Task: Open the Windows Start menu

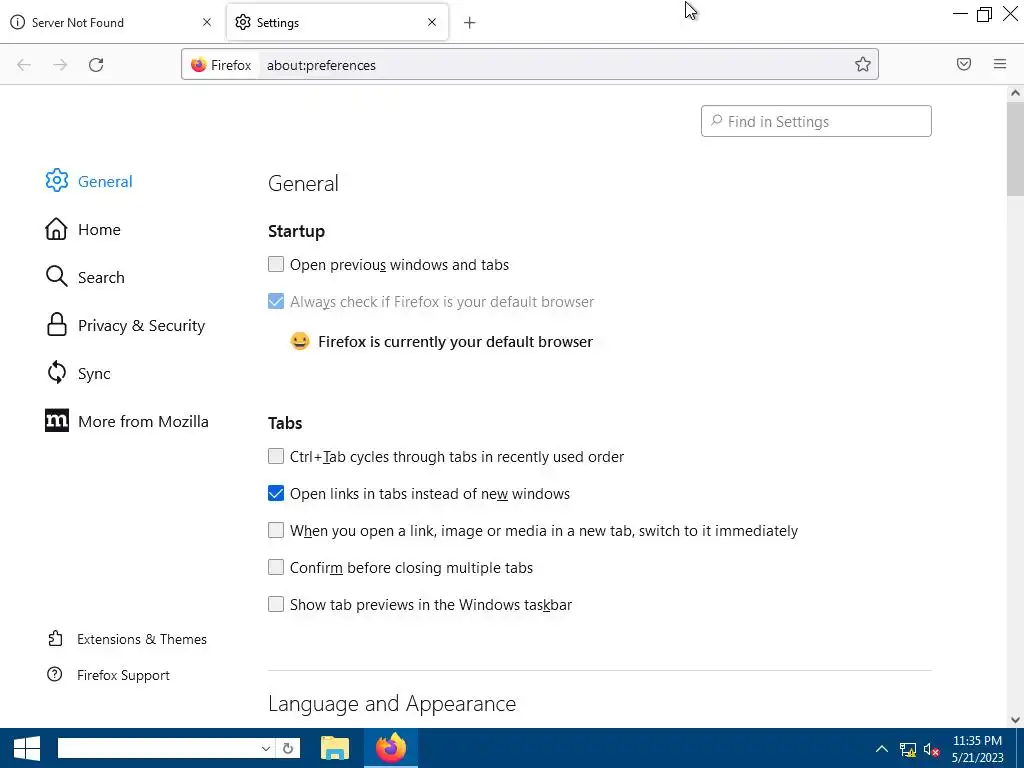Action: (x=27, y=748)
